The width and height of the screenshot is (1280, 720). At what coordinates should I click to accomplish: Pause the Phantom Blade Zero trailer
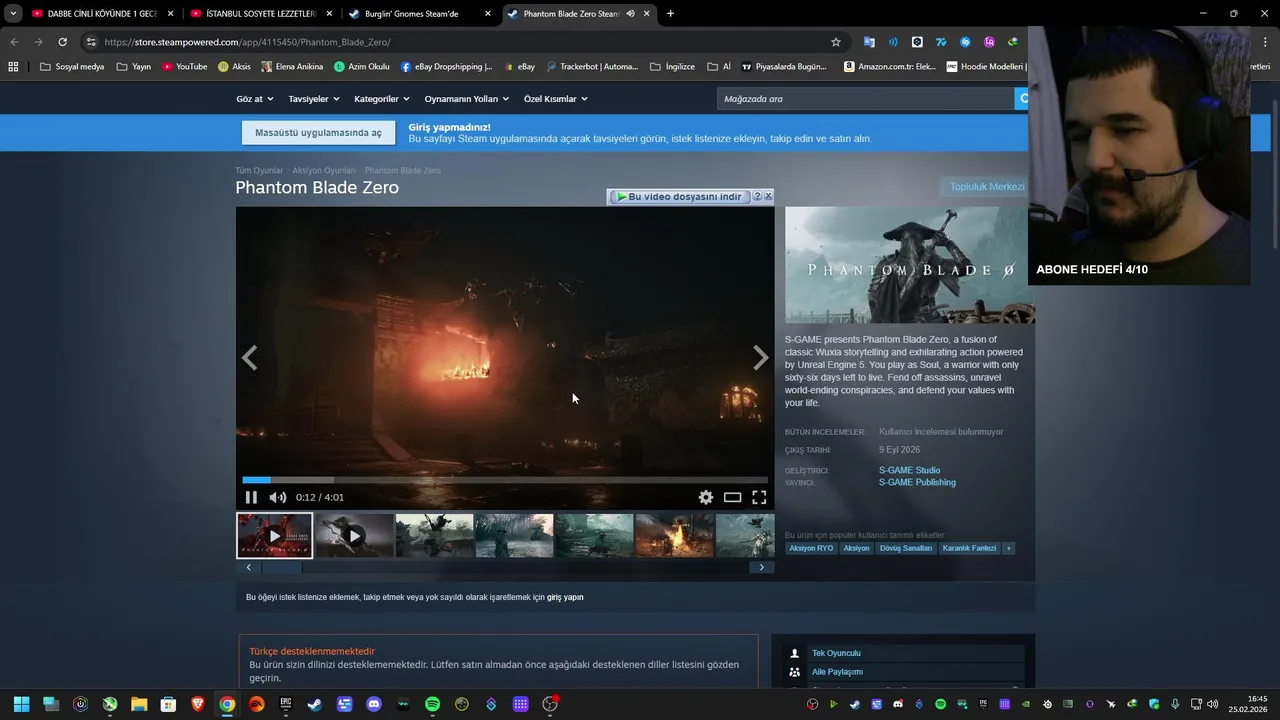(251, 497)
